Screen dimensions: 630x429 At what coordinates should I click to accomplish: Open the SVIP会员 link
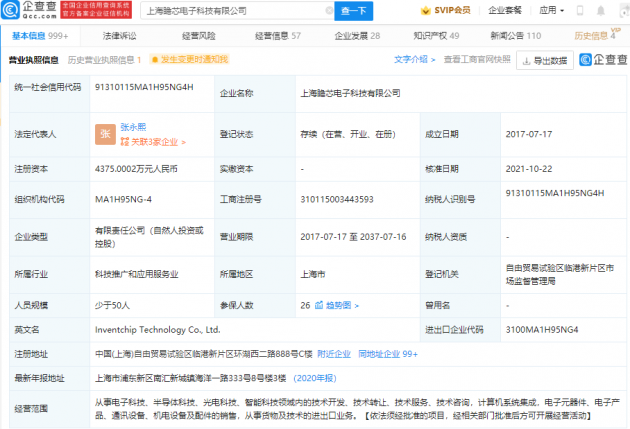(x=452, y=10)
